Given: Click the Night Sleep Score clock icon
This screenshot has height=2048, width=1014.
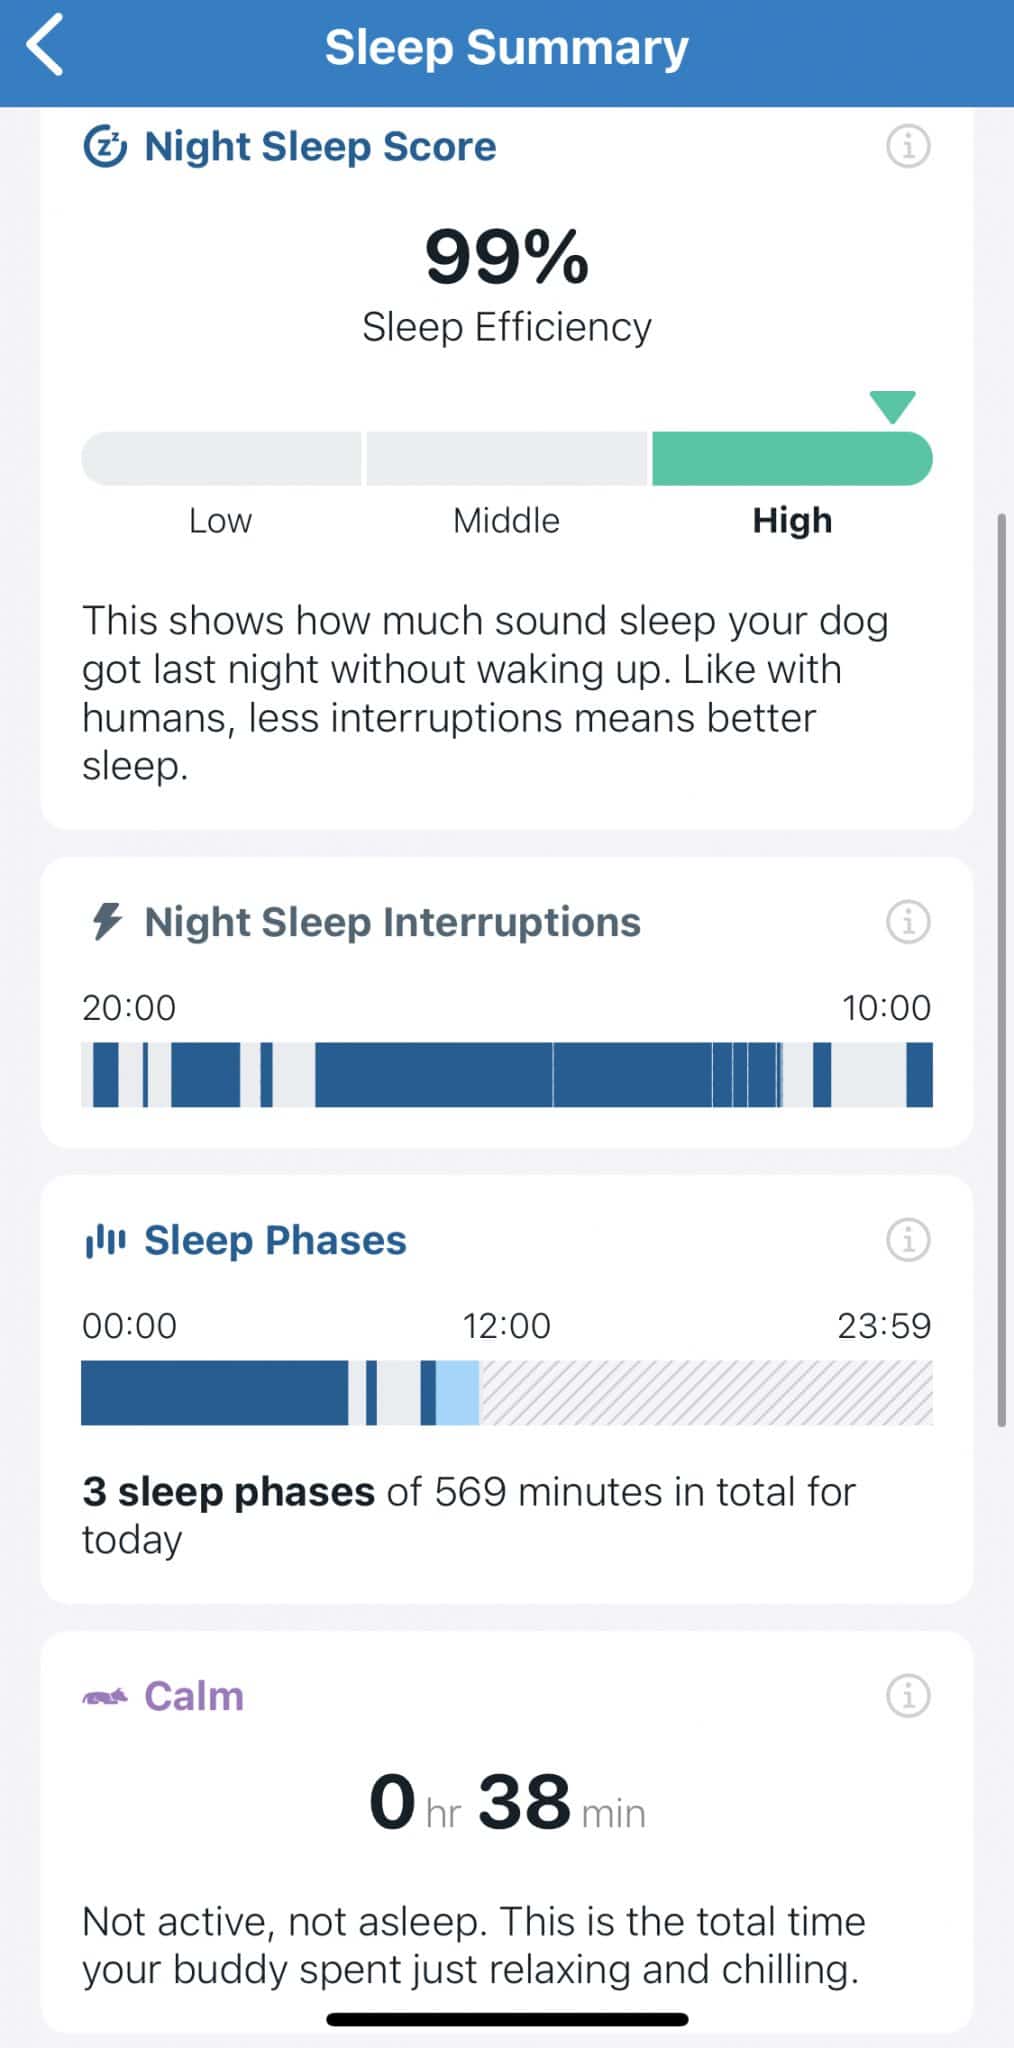Looking at the screenshot, I should pyautogui.click(x=106, y=146).
